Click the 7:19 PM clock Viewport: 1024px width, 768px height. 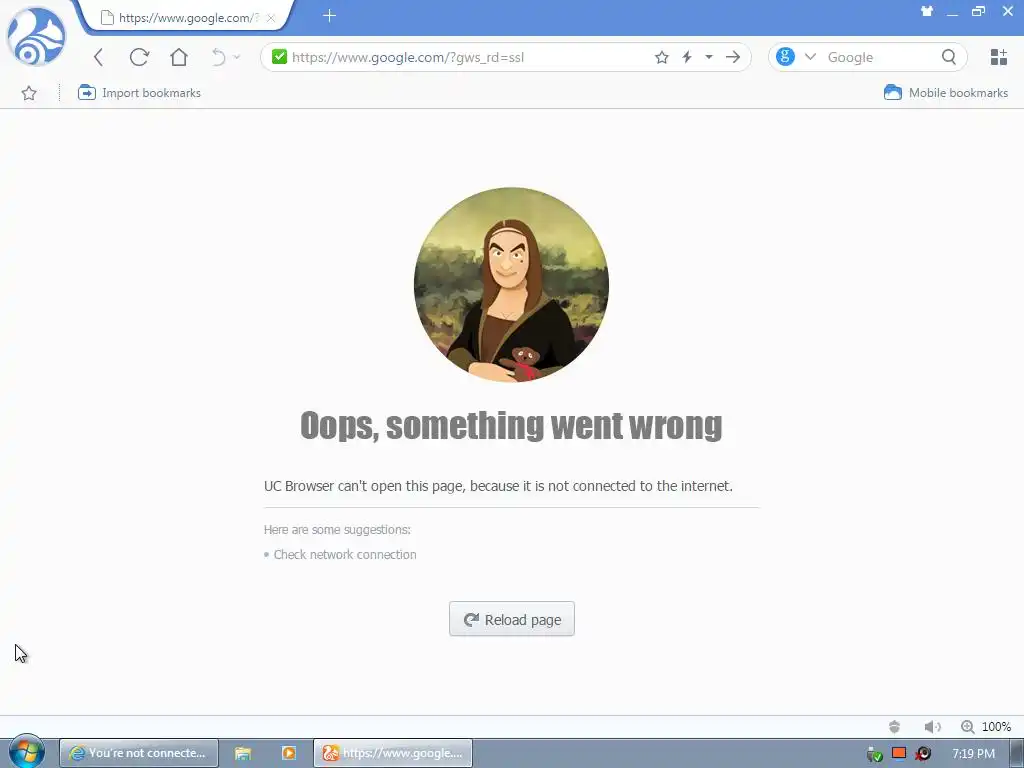973,754
